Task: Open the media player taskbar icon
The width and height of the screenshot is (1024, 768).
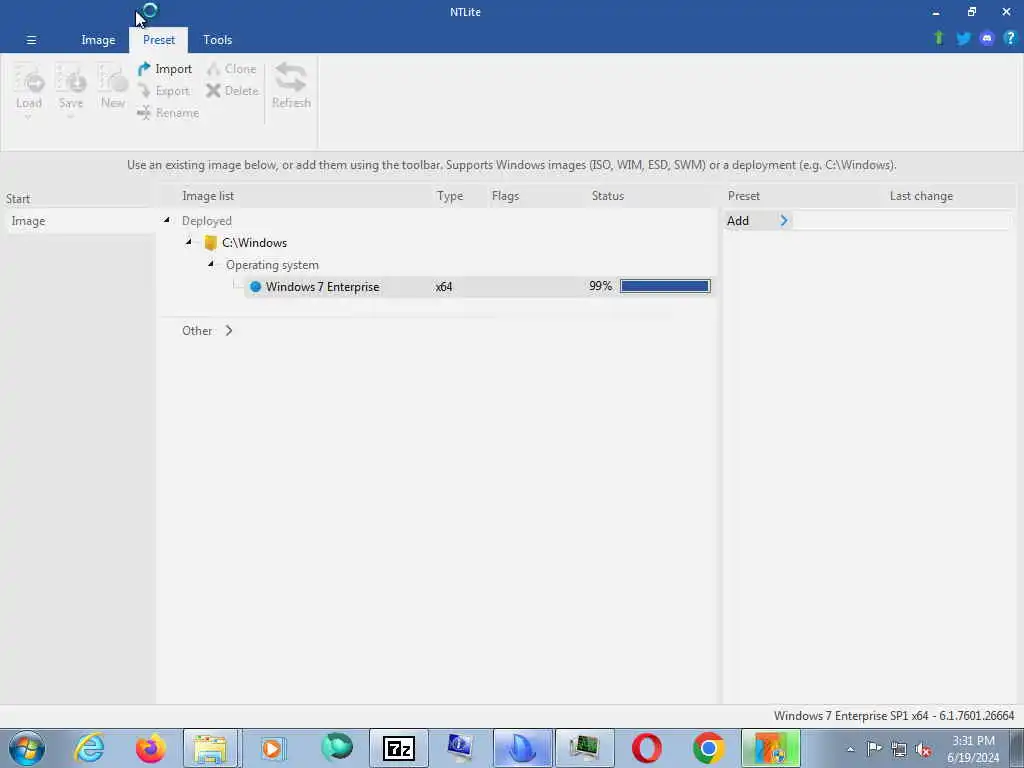Action: click(x=272, y=748)
